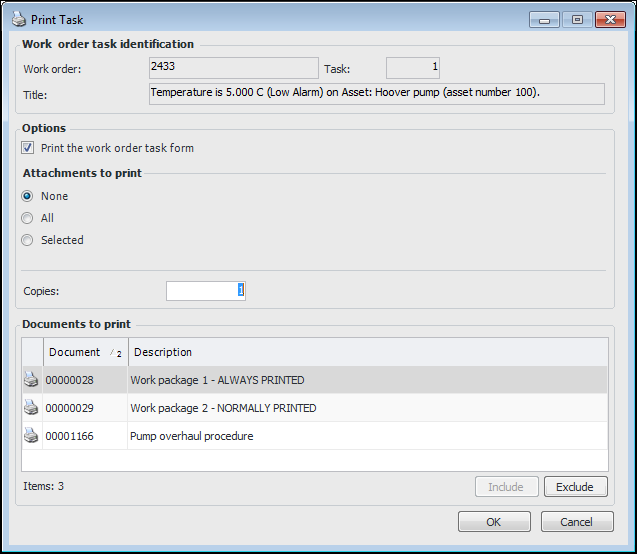This screenshot has width=637, height=554.
Task: Select document number 00000028
Action: (x=69, y=380)
